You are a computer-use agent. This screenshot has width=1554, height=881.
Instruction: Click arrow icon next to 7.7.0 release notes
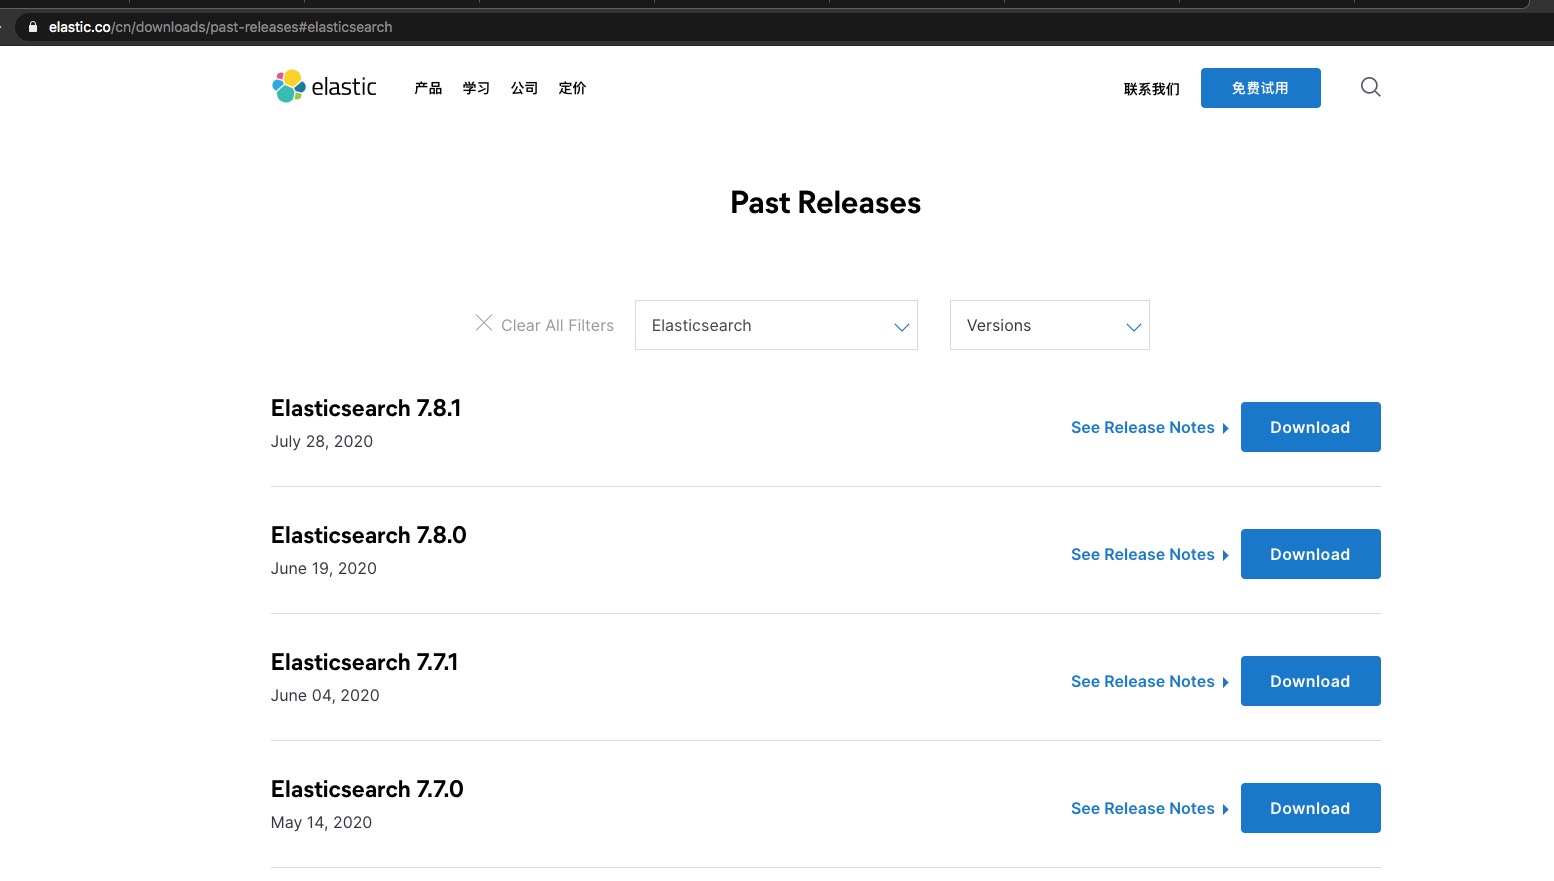point(1225,809)
